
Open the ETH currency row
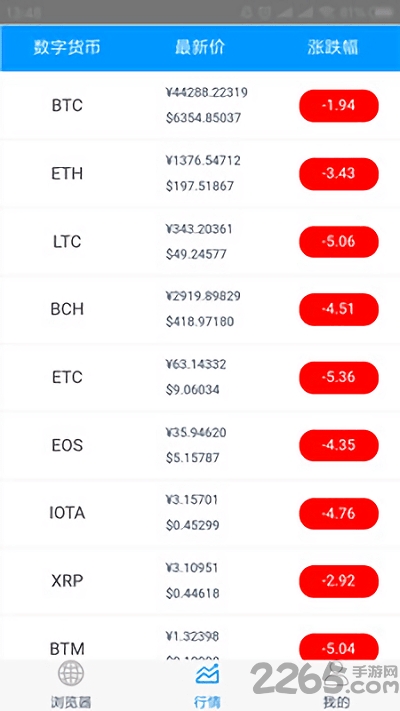(x=200, y=174)
